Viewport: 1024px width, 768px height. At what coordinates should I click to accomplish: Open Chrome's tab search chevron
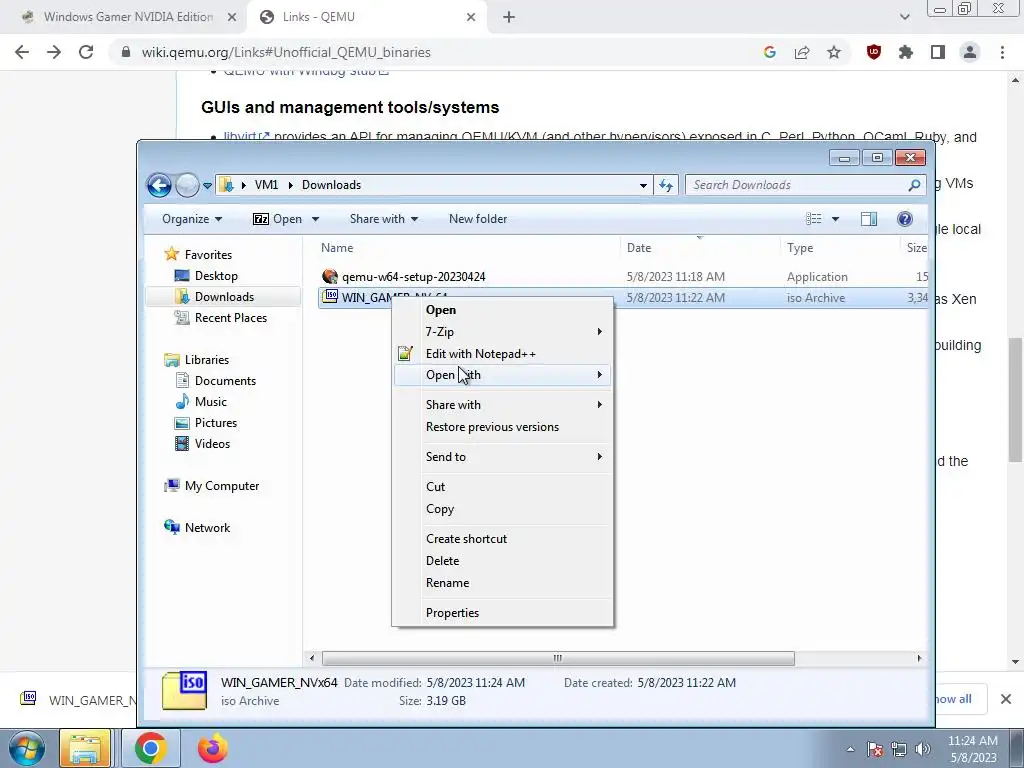tap(904, 17)
